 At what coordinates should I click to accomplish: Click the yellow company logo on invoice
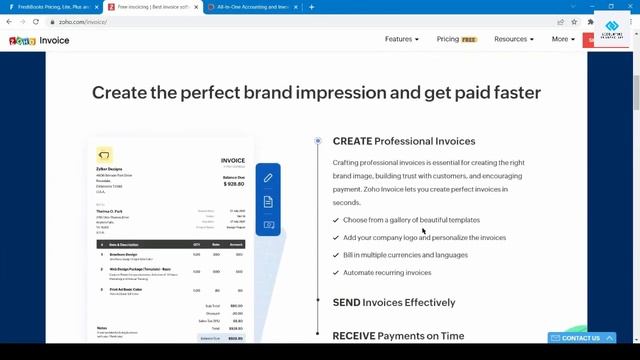pos(104,155)
